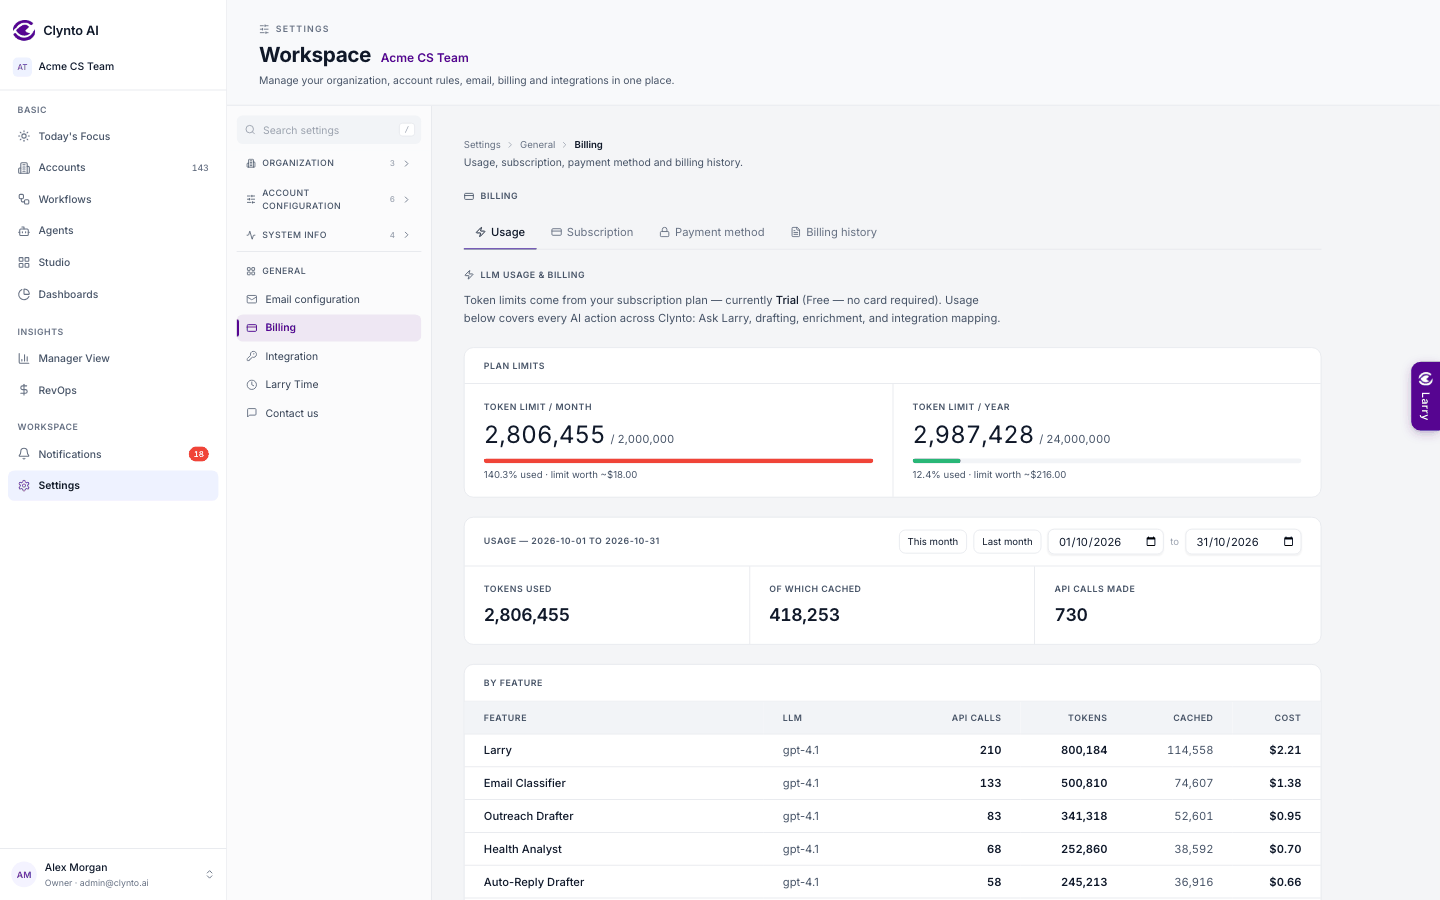This screenshot has width=1440, height=900.
Task: Click the General breadcrumb link
Action: (537, 145)
